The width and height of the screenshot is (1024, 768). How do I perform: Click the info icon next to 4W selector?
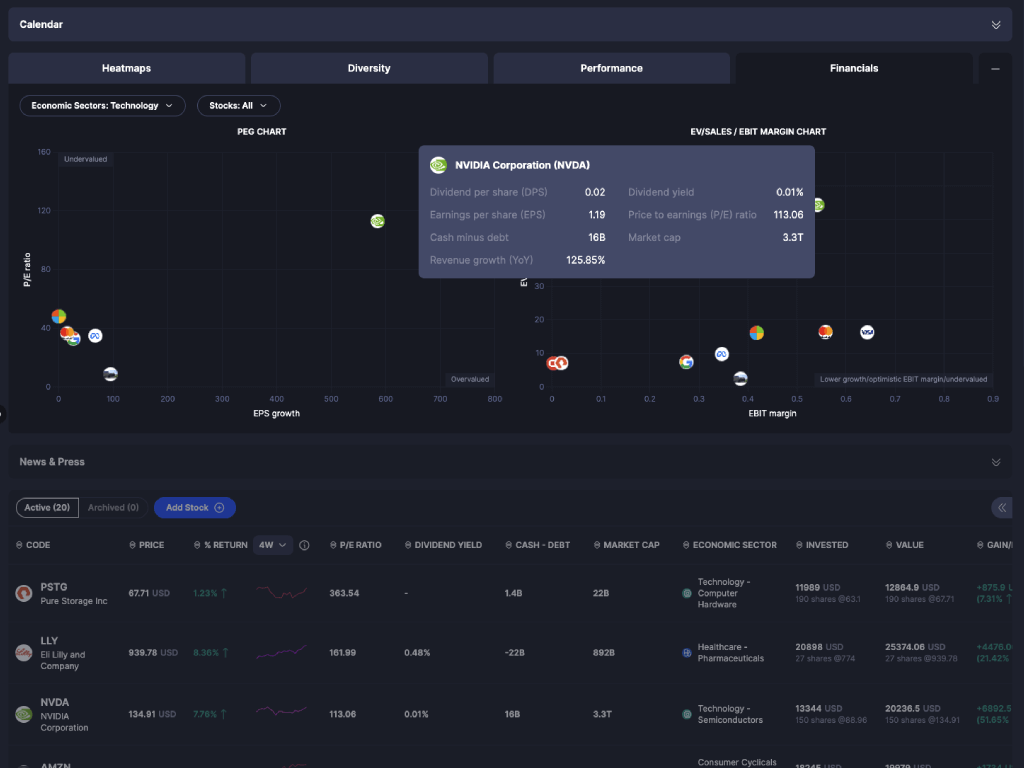click(304, 545)
